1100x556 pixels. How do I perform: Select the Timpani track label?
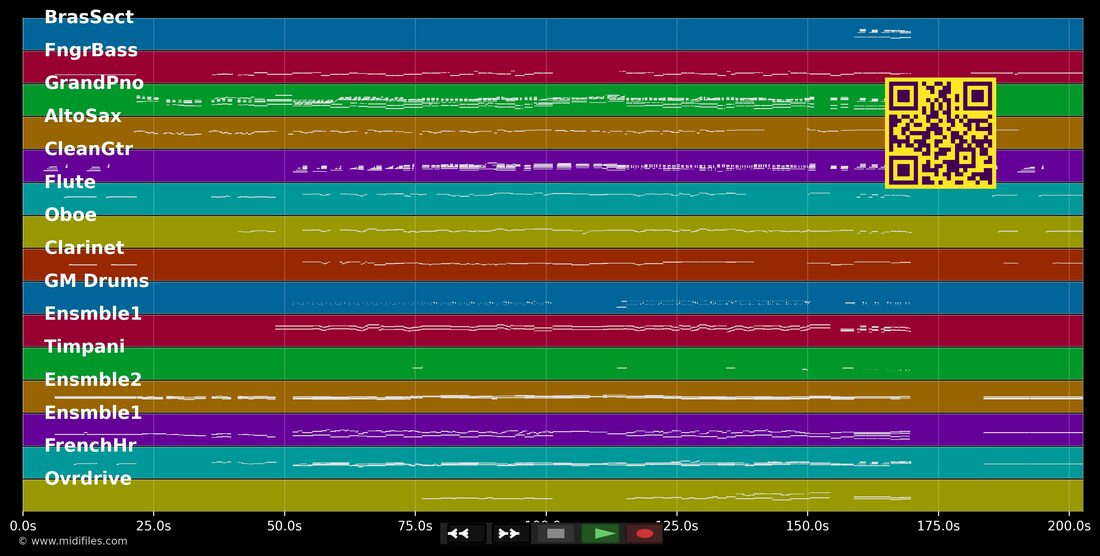click(x=84, y=346)
